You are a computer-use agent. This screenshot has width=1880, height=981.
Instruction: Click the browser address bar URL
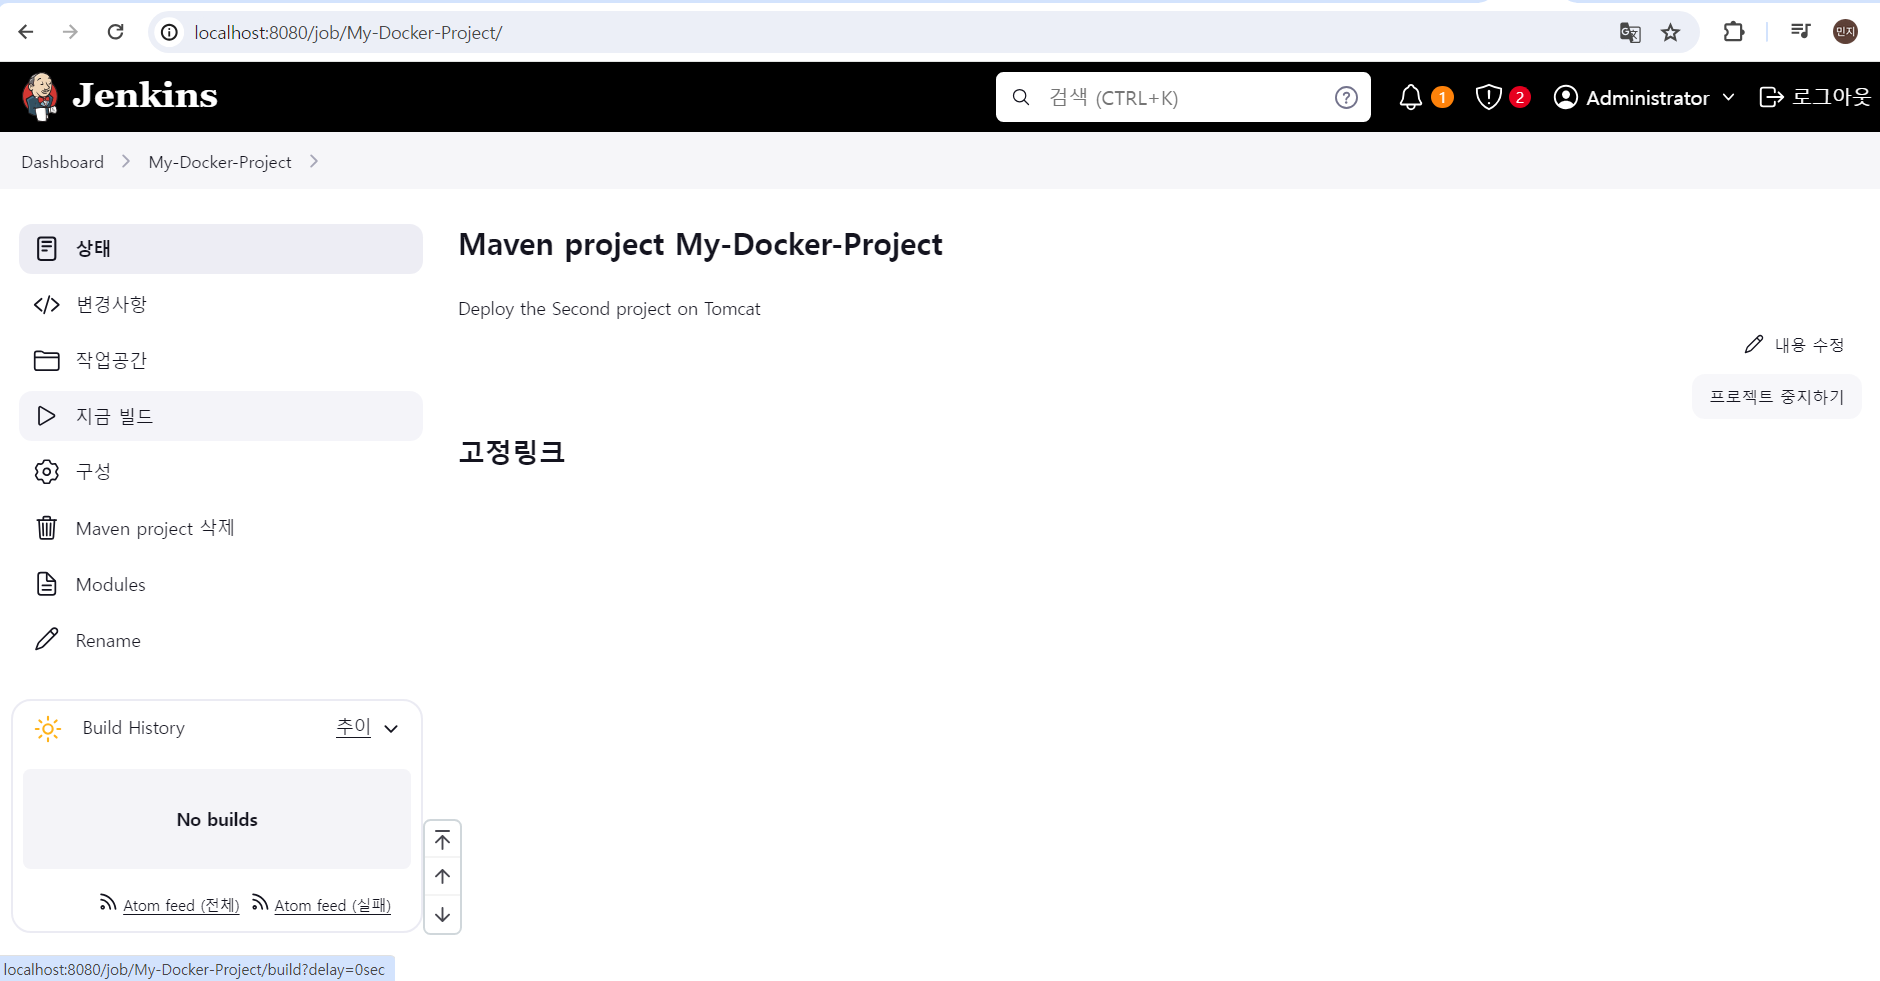(x=348, y=33)
